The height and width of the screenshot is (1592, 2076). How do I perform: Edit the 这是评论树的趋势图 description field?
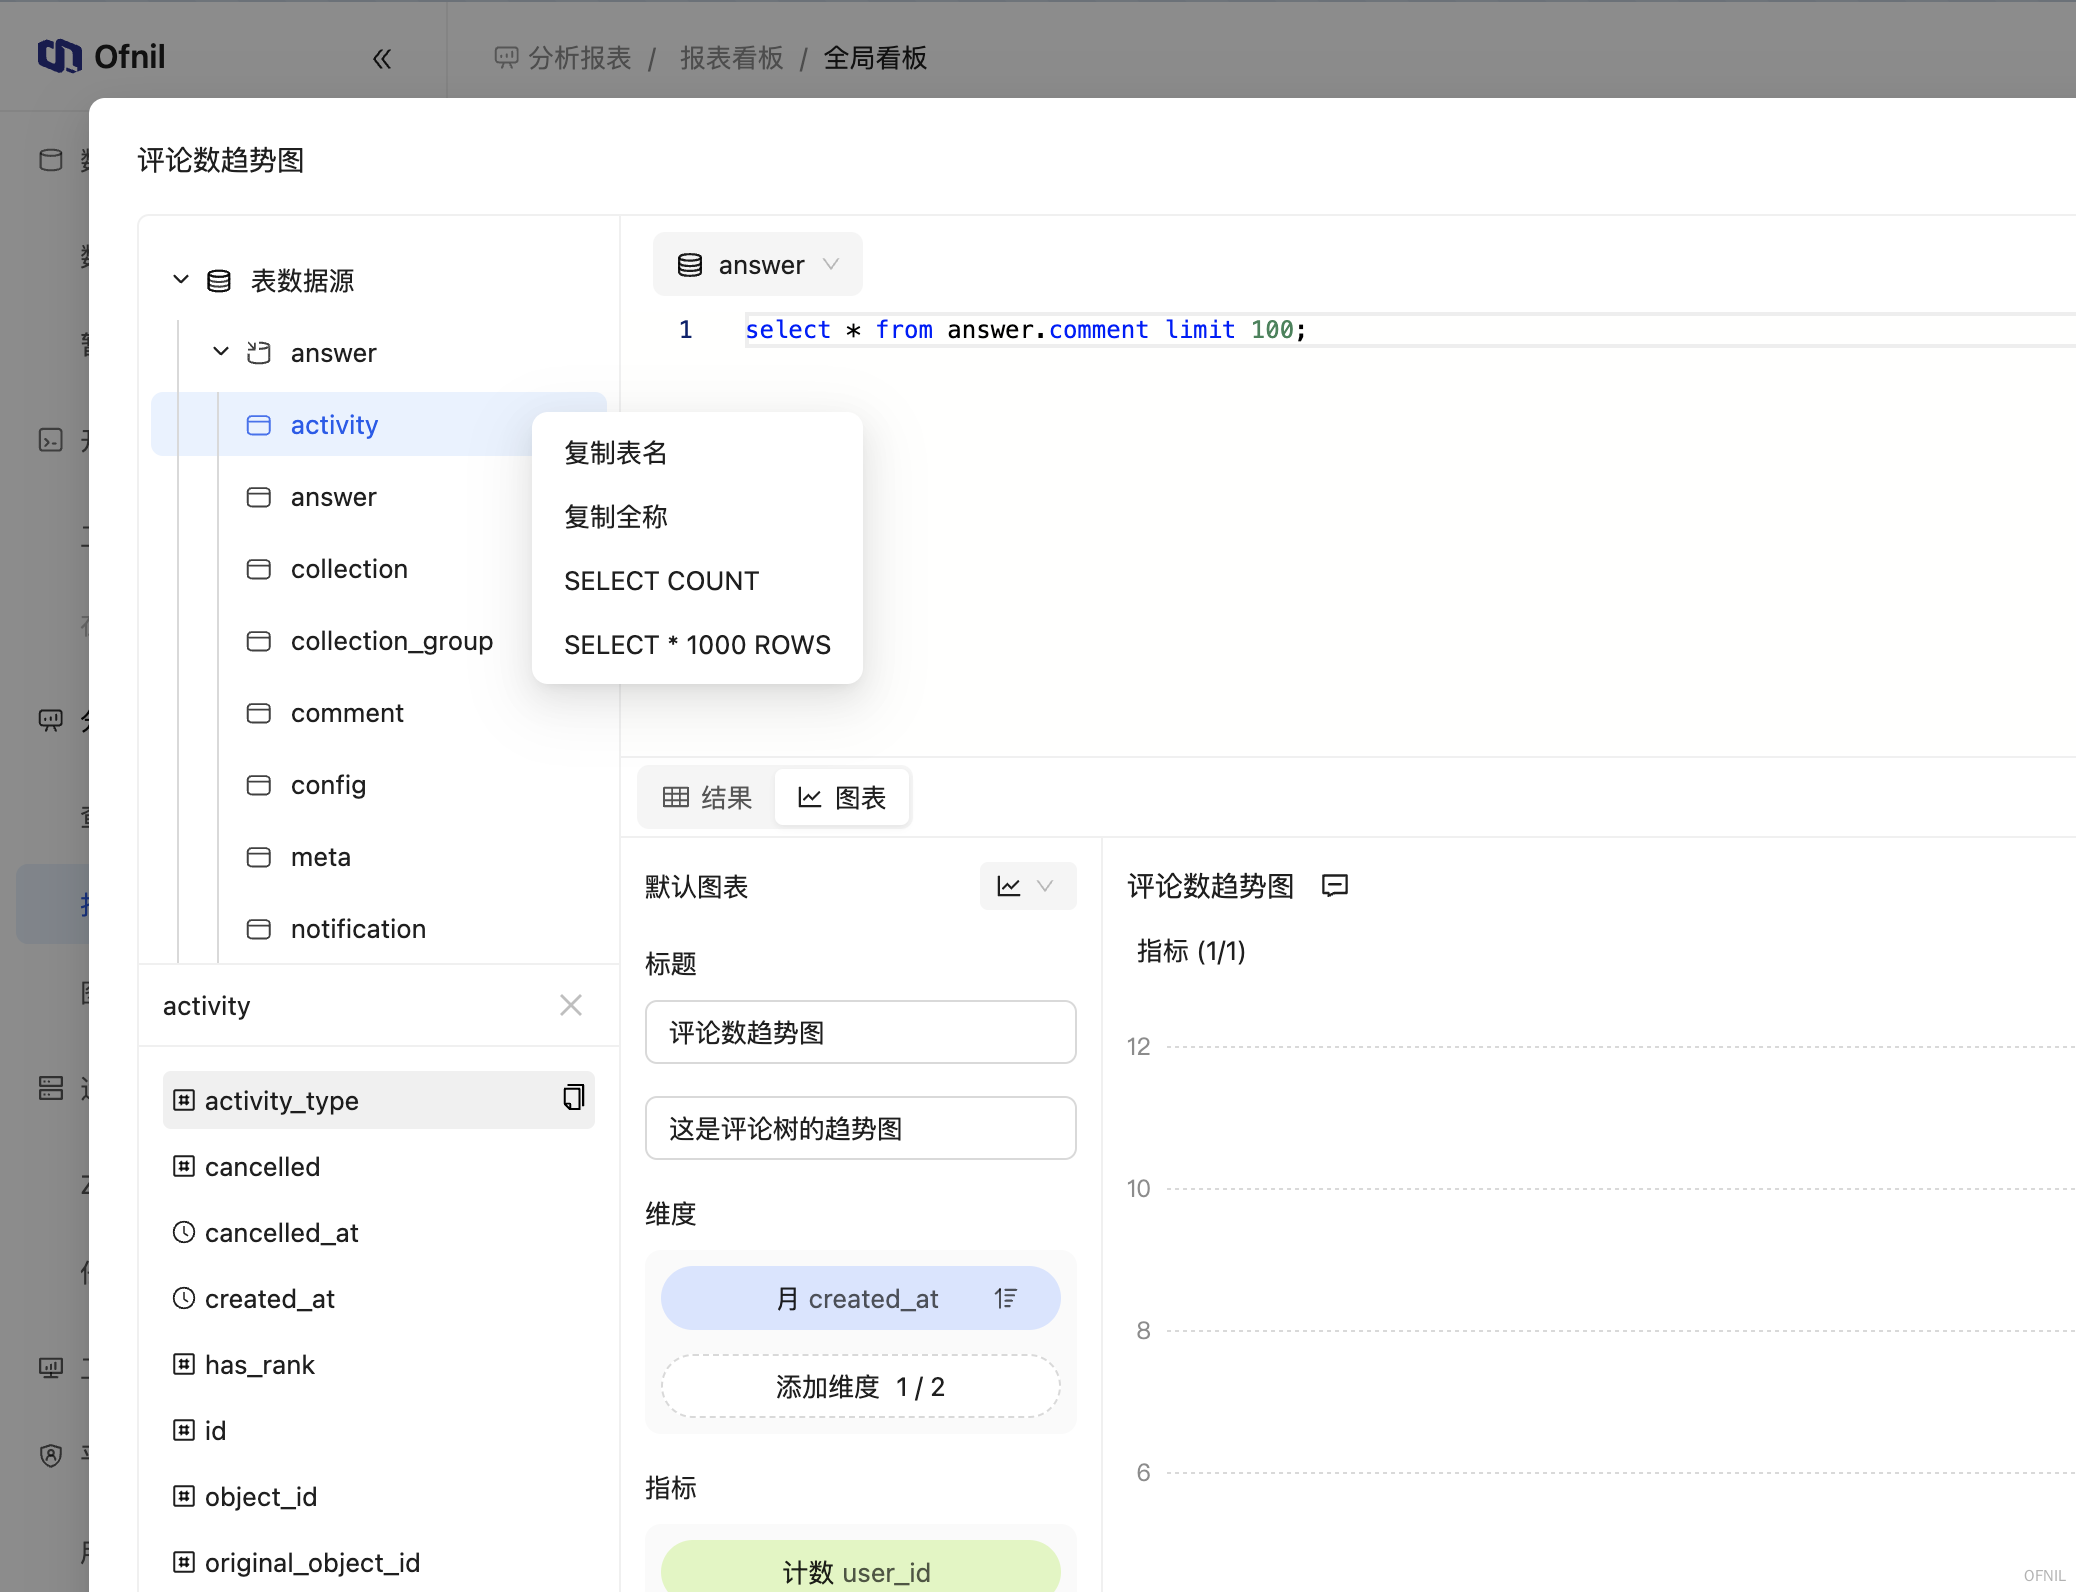(860, 1128)
